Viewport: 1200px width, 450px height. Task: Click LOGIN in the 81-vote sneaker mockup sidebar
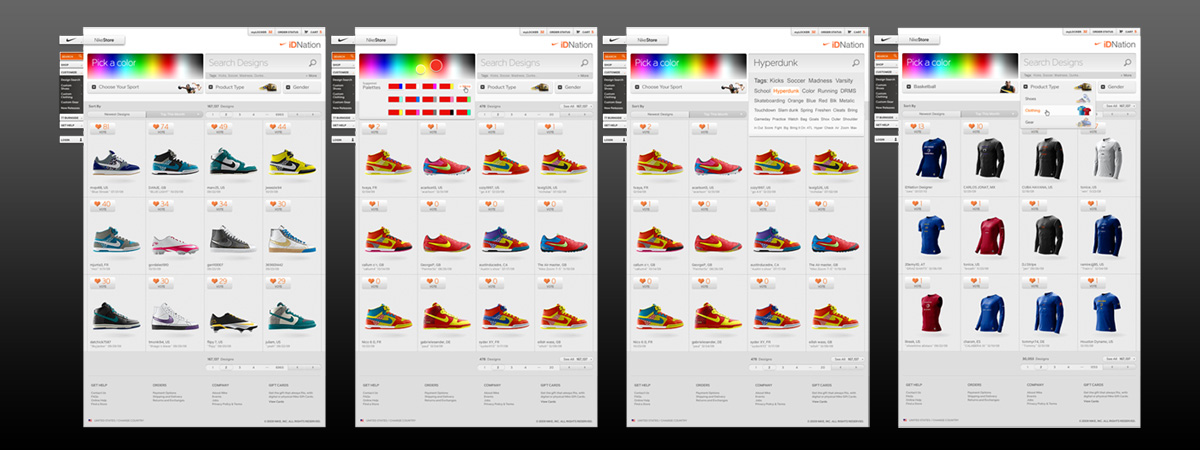[69, 140]
